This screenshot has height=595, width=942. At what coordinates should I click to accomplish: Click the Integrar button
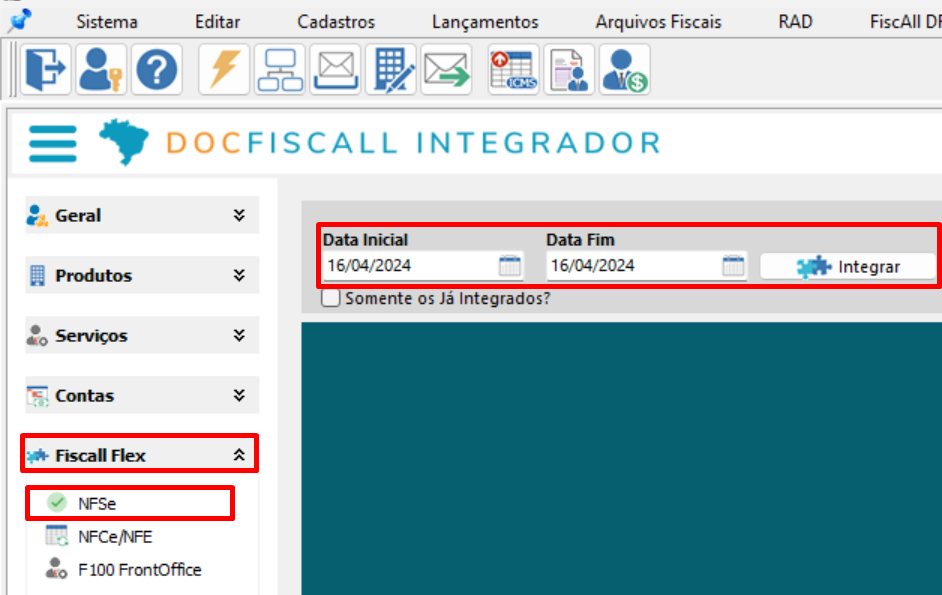[848, 266]
